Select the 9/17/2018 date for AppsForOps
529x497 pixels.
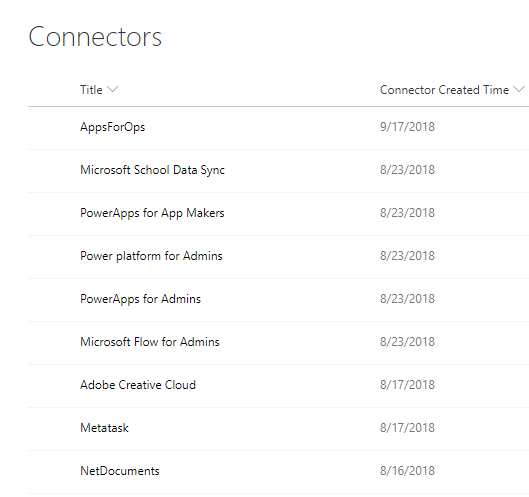pos(407,127)
